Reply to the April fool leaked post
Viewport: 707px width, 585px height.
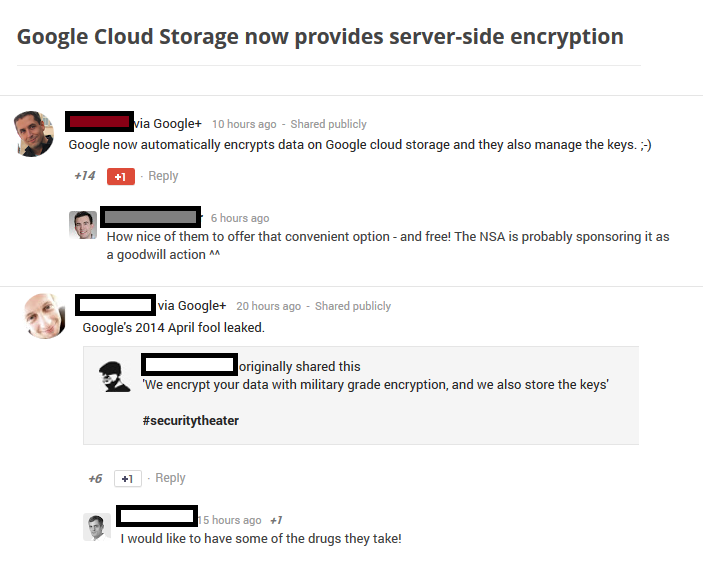pos(170,478)
